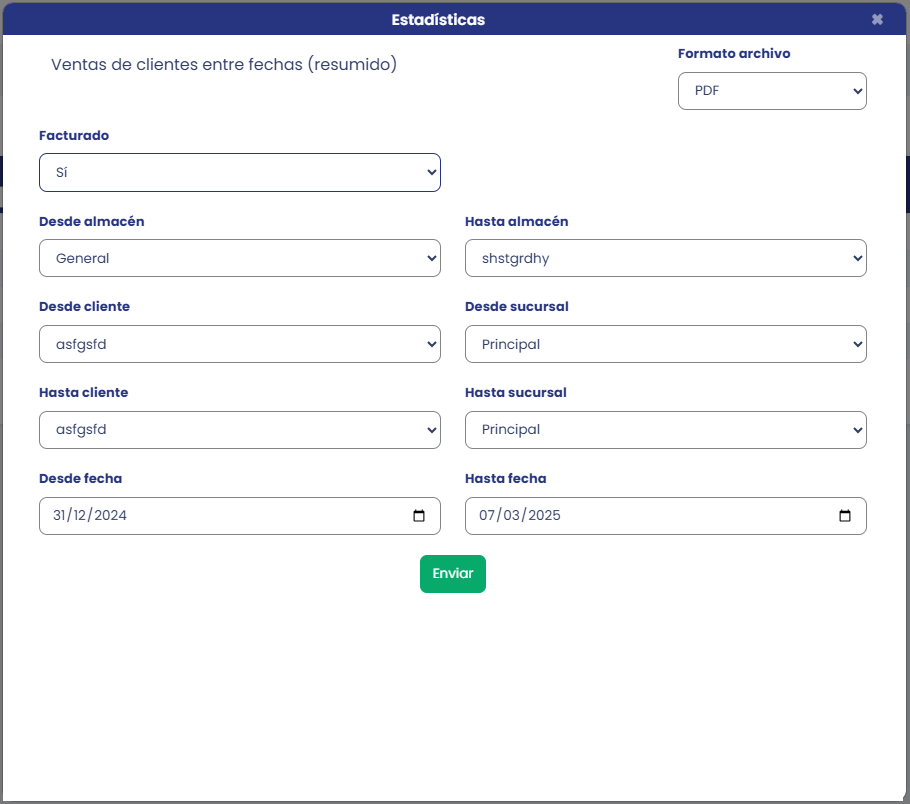The image size is (910, 804).
Task: Click the Hasta sucursal label
Action: coord(515,392)
